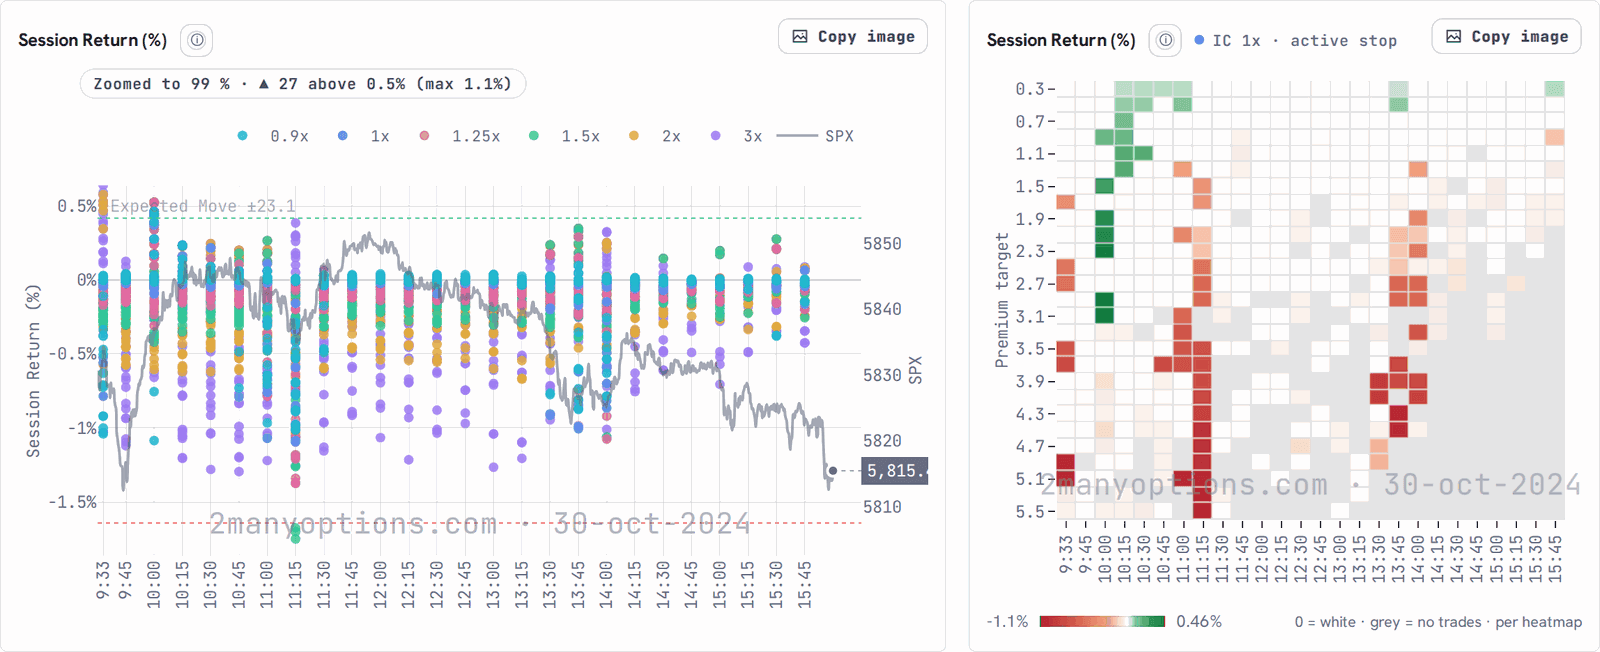The height and width of the screenshot is (652, 1600).
Task: Click the 14:00 time label on scatter chart
Action: [606, 584]
